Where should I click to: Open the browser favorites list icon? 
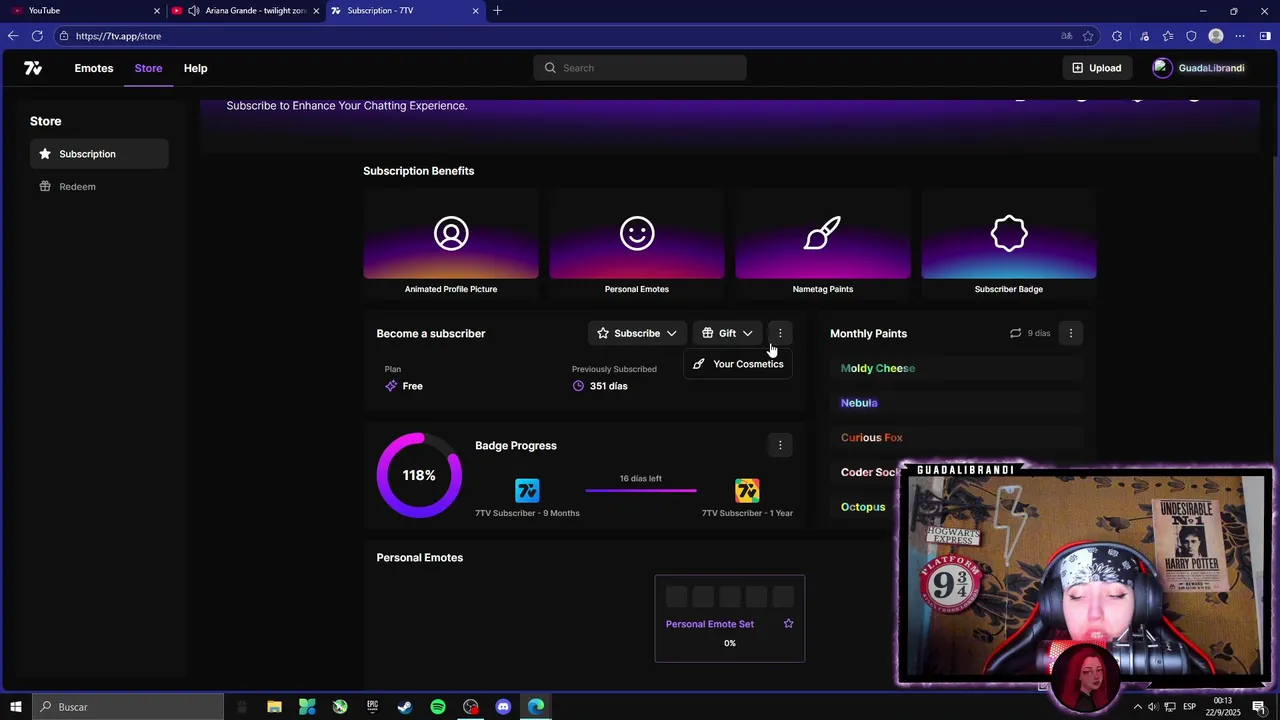[1167, 36]
